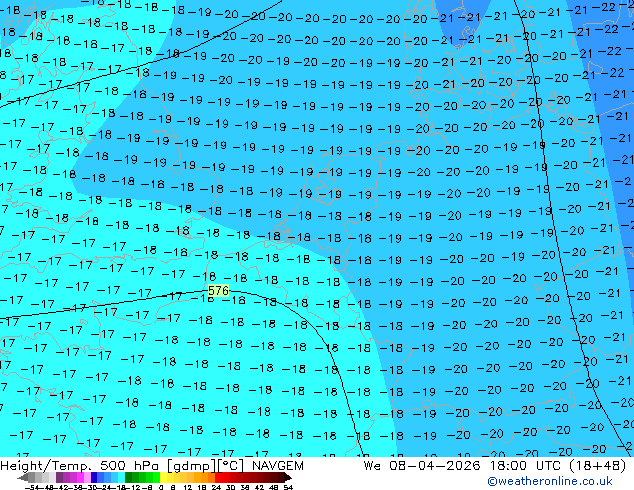Open the weatheronline.co.uk copyright link

point(550,481)
